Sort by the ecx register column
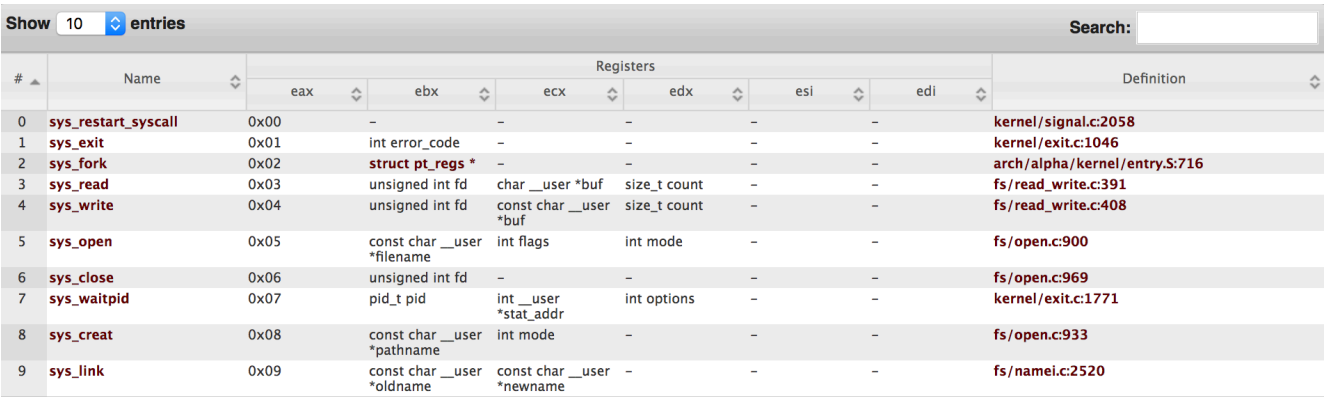The width and height of the screenshot is (1331, 397). 559,94
